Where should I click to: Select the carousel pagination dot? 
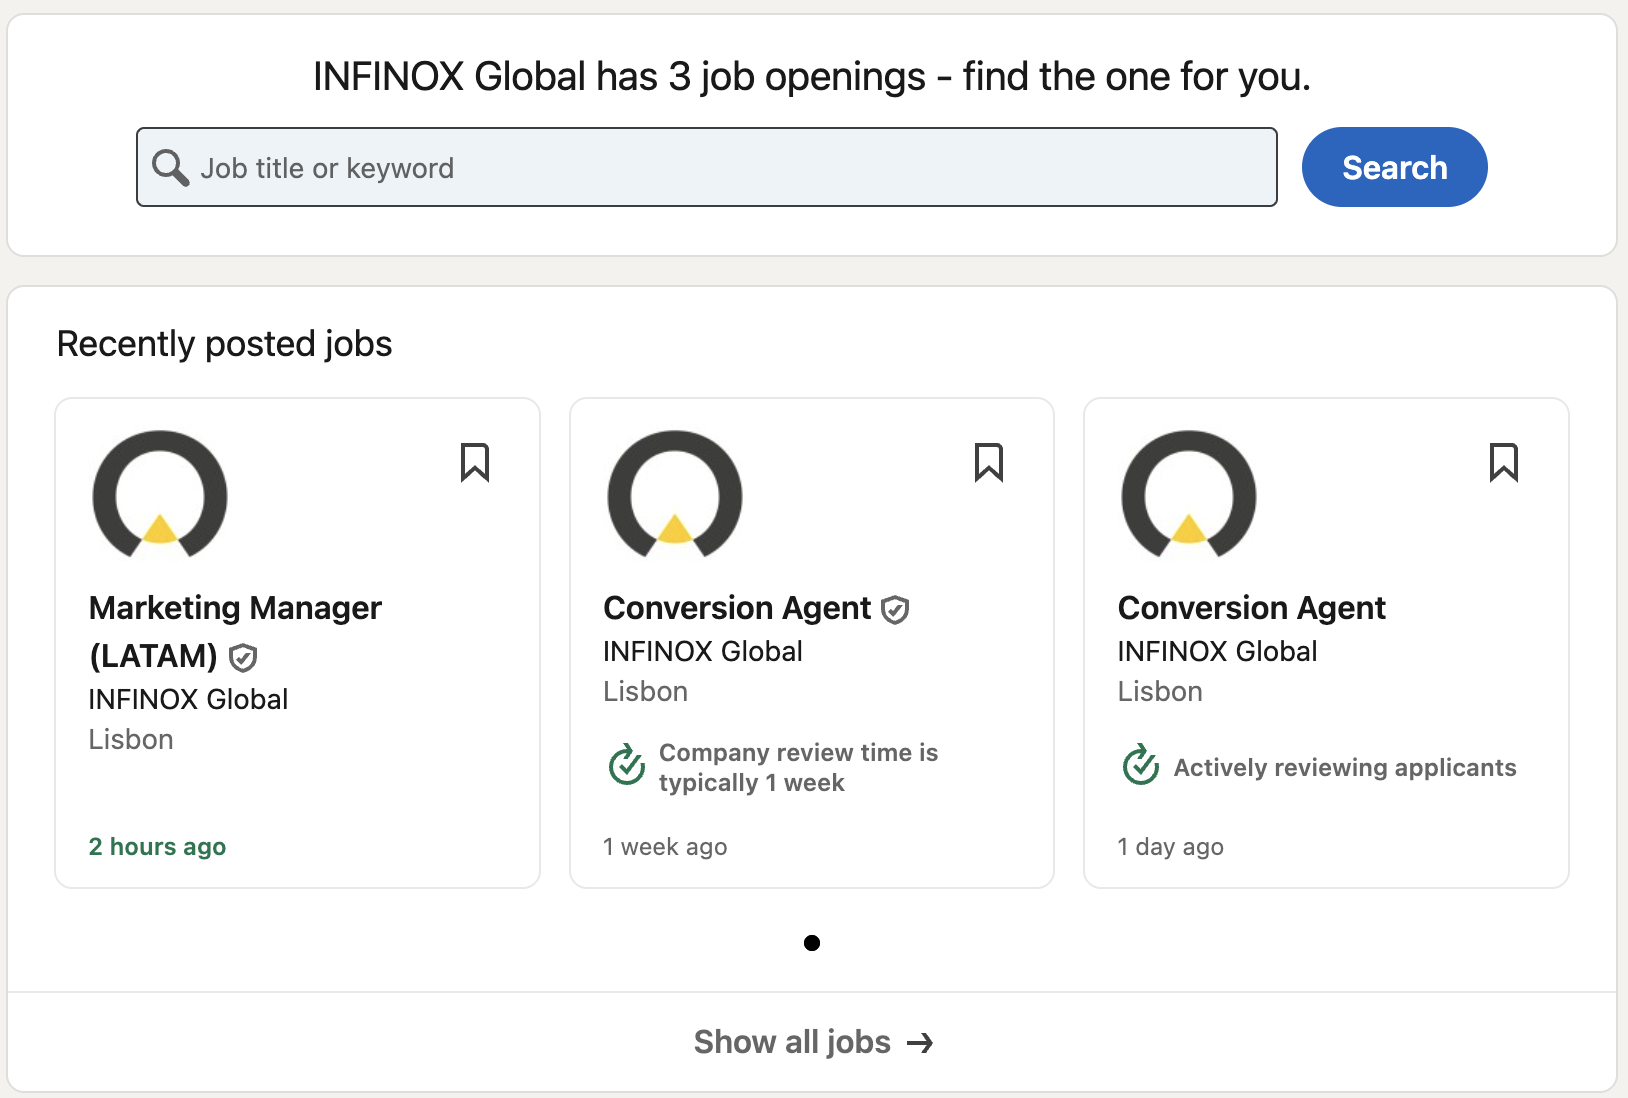[812, 943]
